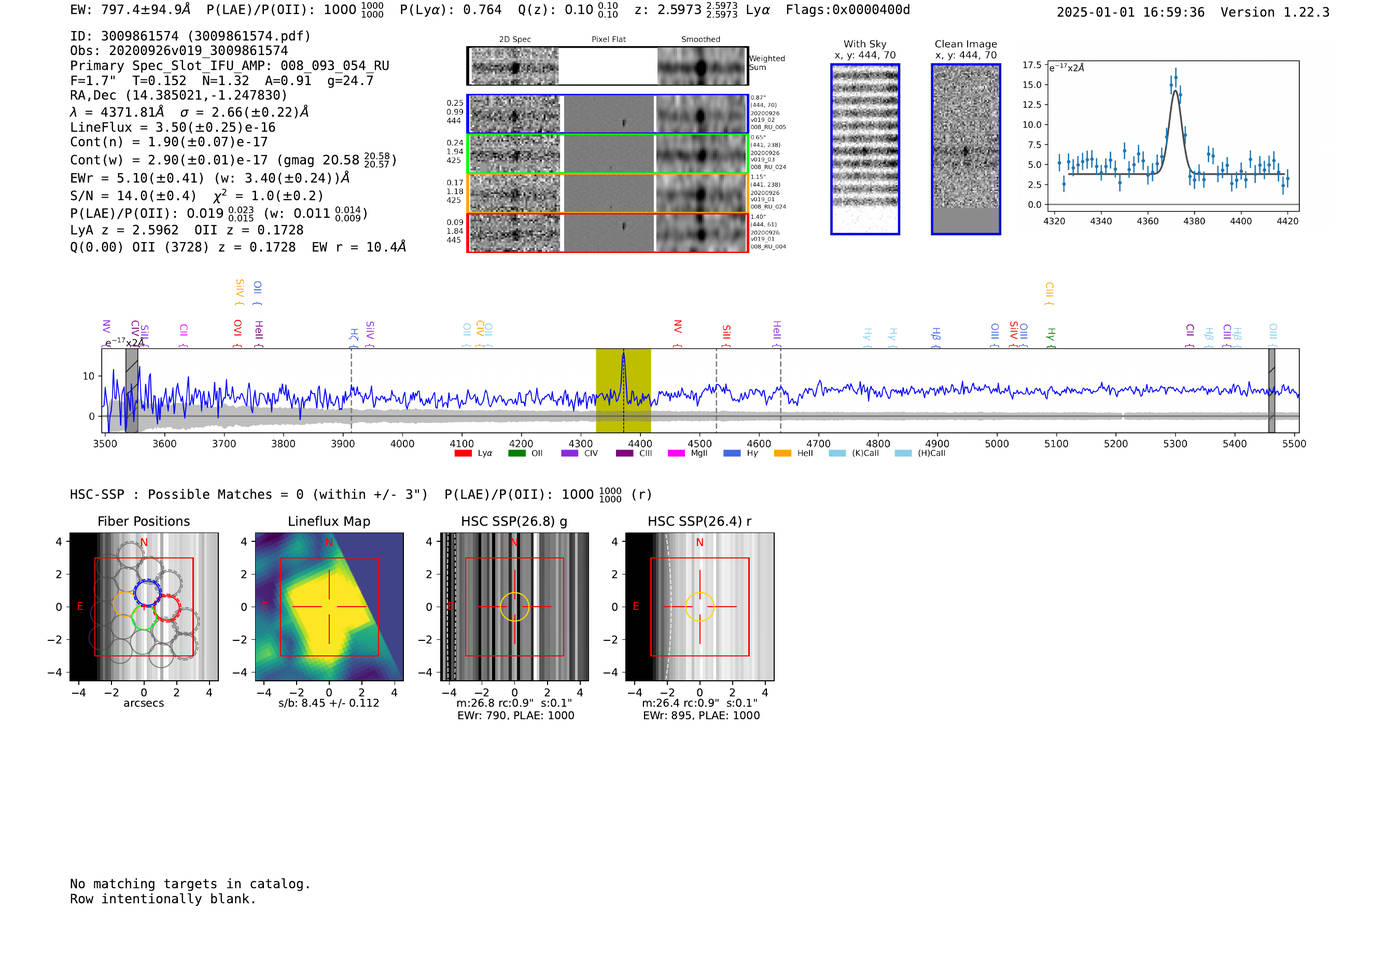Open the Lineflux Map panel
Screen dimensions: 1400x953
(x=329, y=607)
